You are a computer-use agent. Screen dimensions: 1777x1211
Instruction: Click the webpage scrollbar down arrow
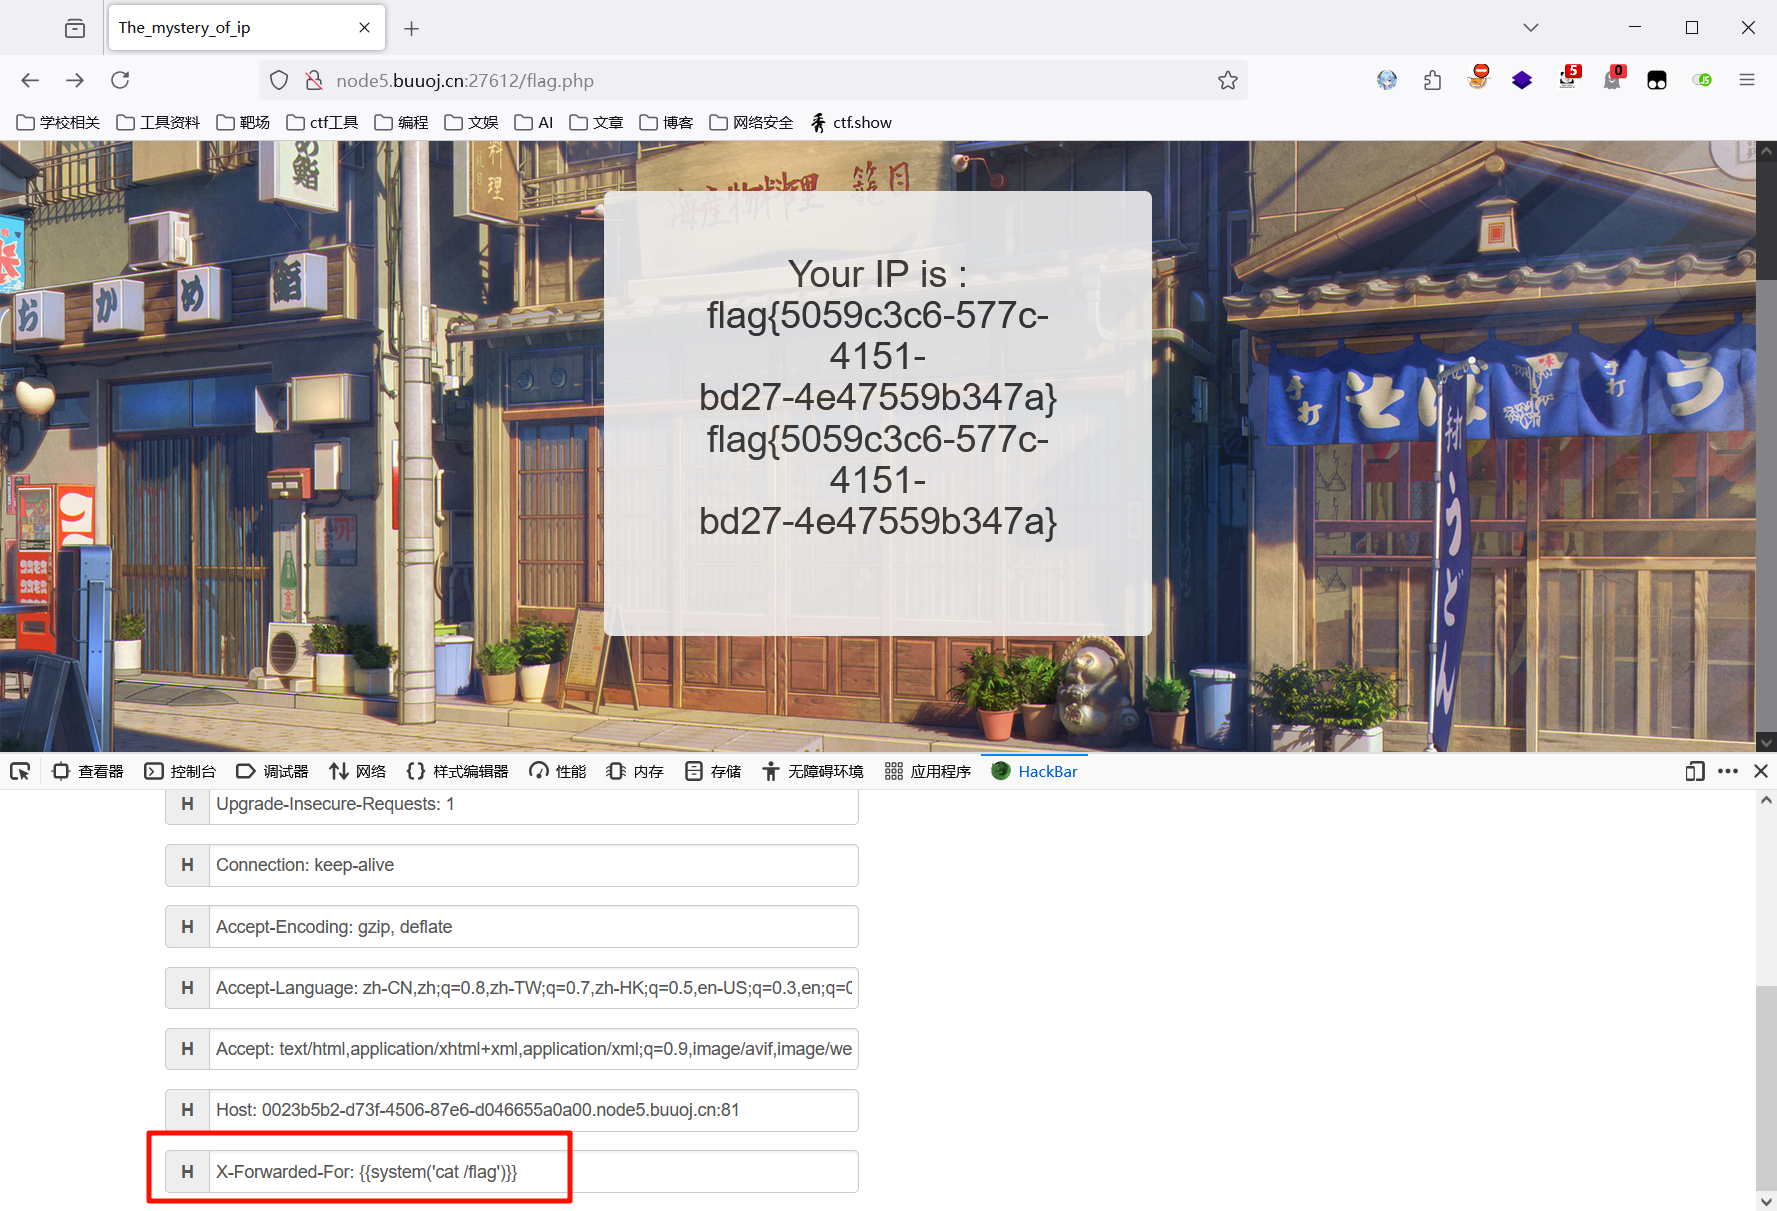pos(1766,742)
